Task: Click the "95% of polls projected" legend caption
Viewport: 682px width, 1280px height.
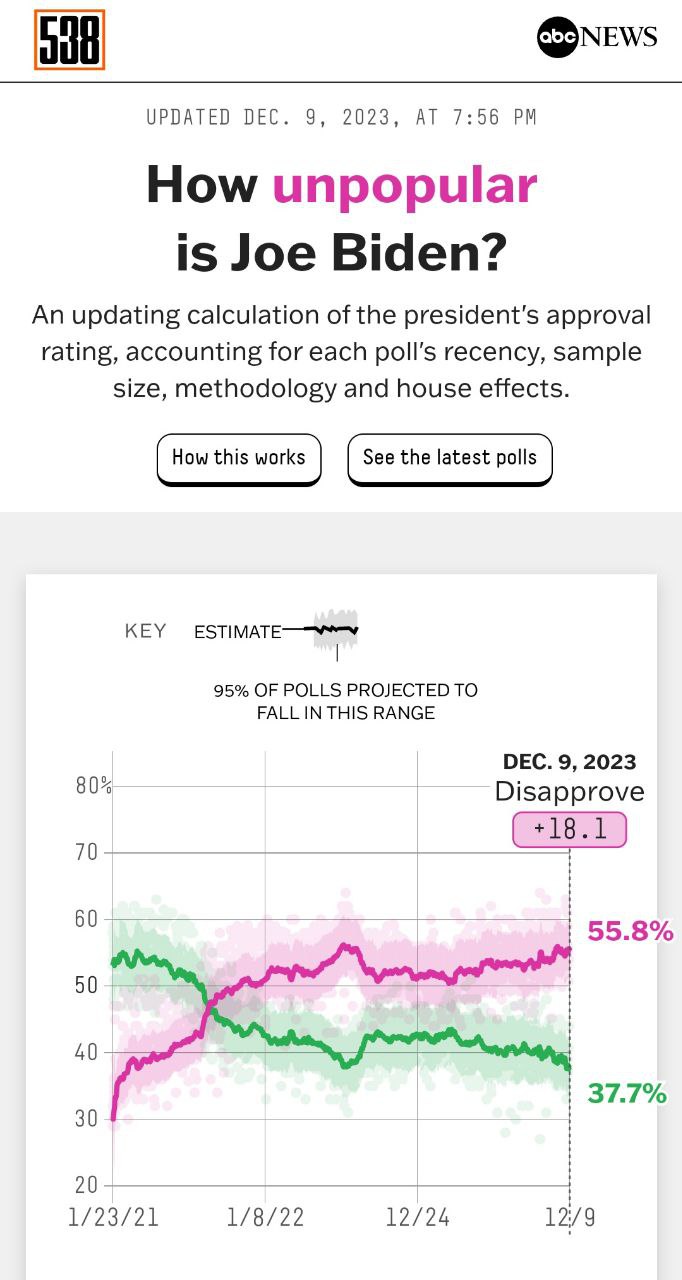Action: coord(345,702)
